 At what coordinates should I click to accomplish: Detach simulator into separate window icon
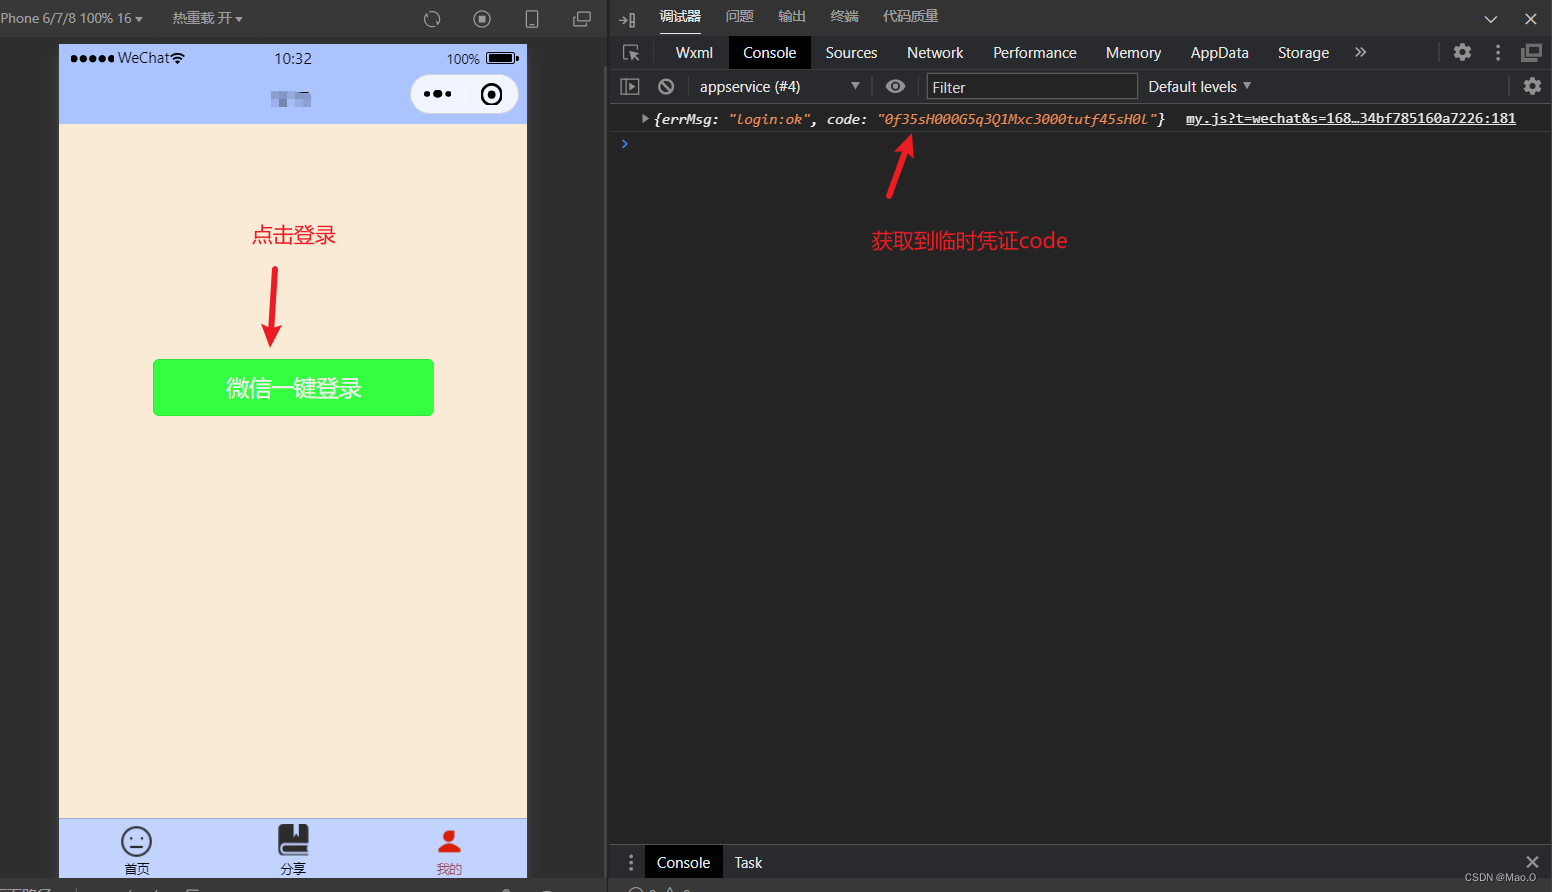coord(582,19)
